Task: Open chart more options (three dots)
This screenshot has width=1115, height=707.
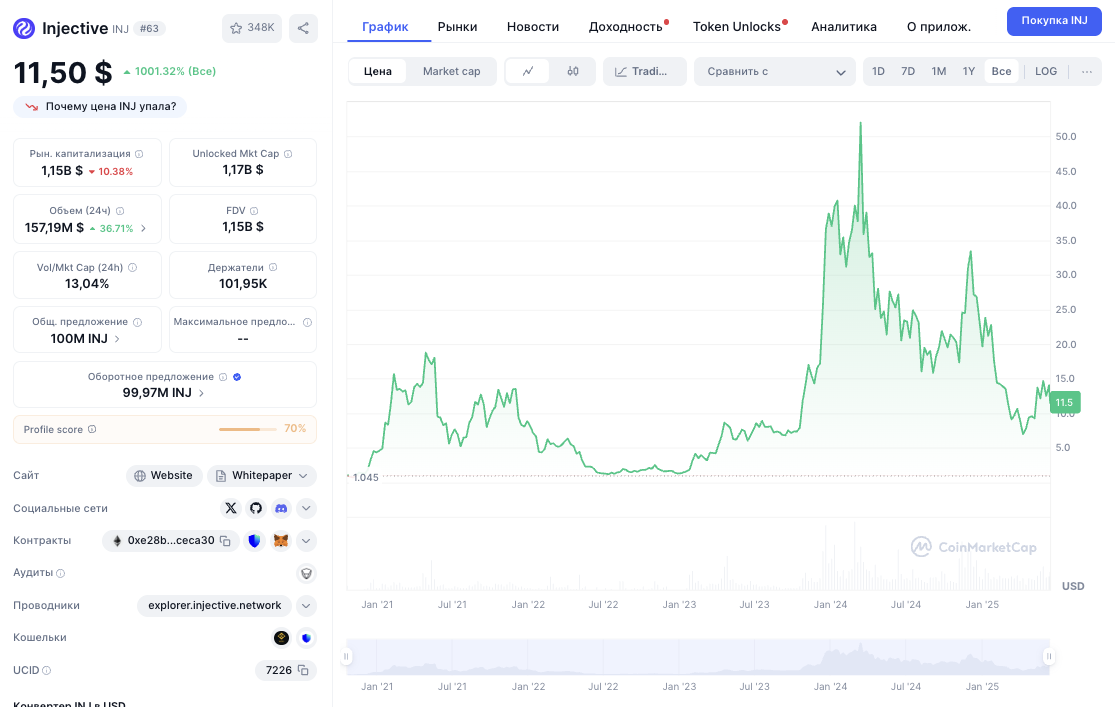Action: coord(1087,71)
